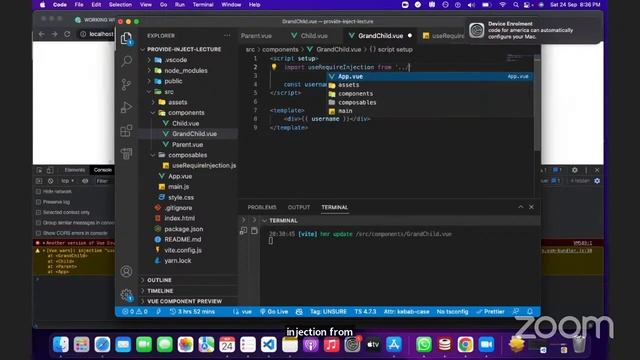Open Visual Studio Code in the dock
The width and height of the screenshot is (640, 360).
tap(269, 344)
